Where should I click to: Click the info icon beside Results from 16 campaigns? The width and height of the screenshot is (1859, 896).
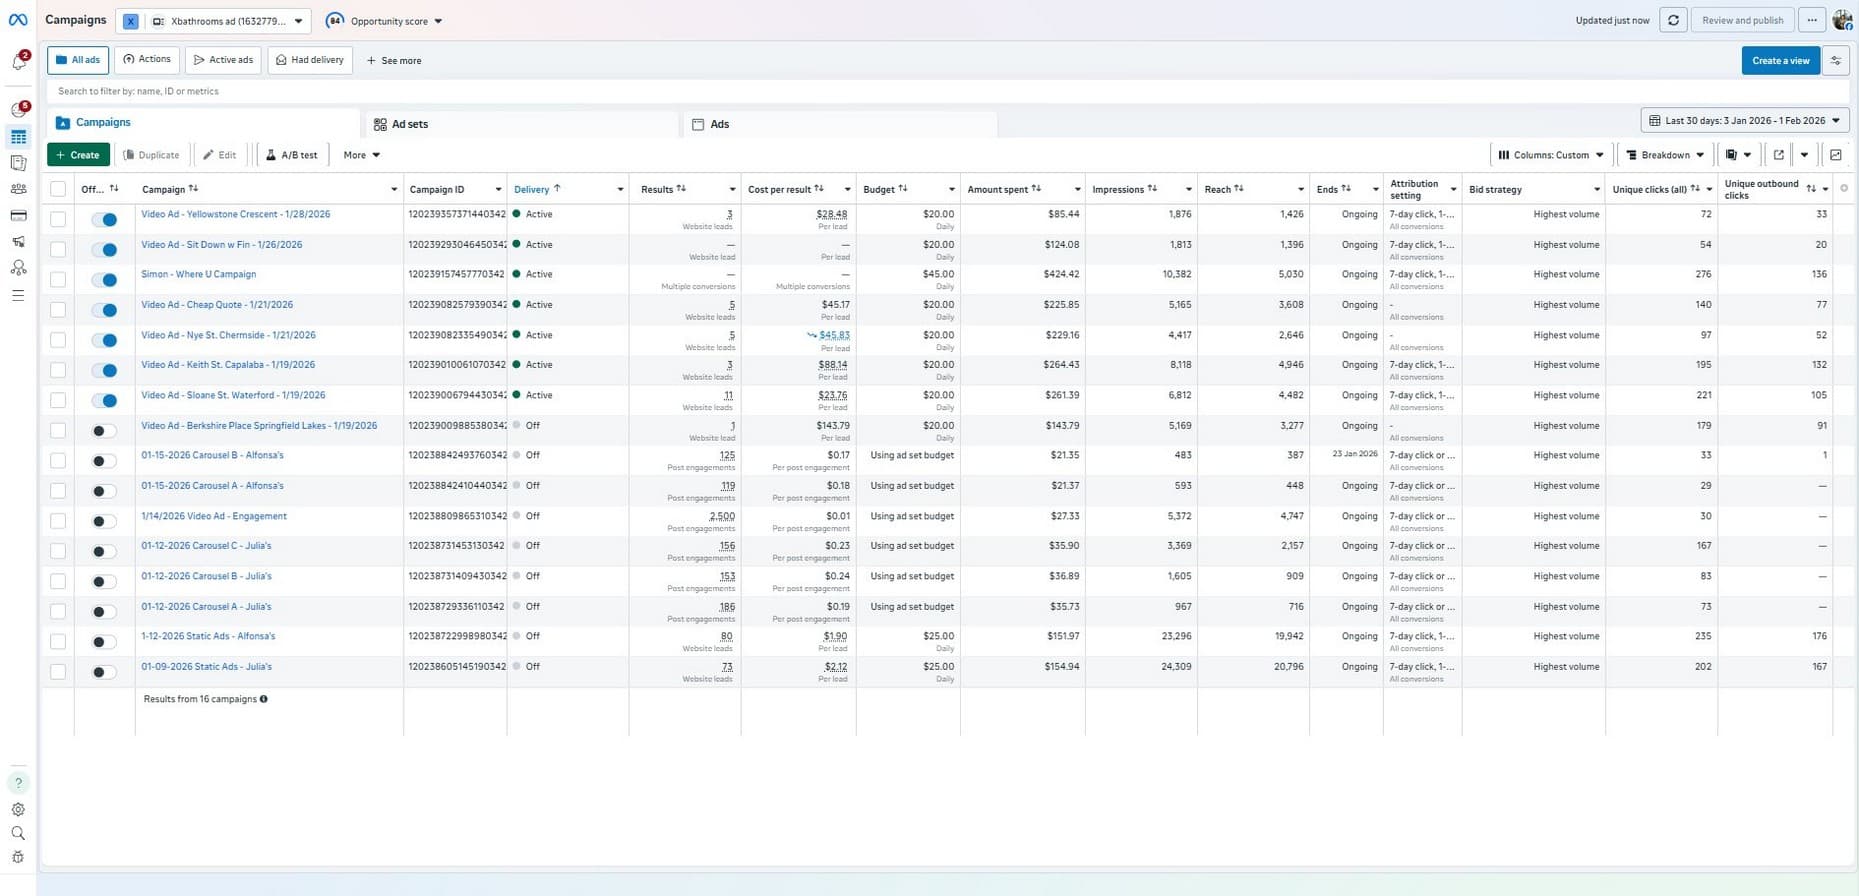click(264, 699)
